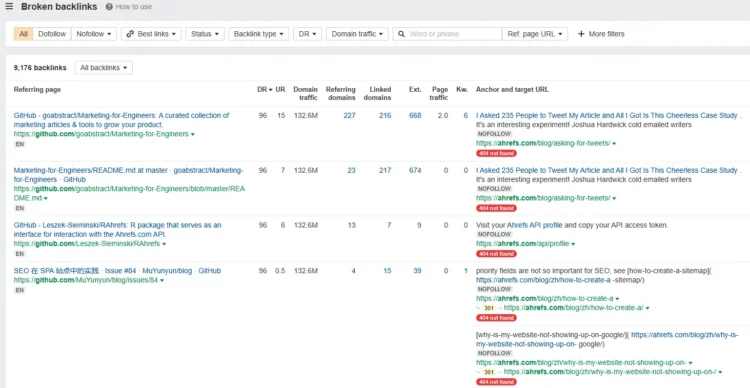Open the Status filter dropdown
The height and width of the screenshot is (388, 750).
(x=205, y=34)
